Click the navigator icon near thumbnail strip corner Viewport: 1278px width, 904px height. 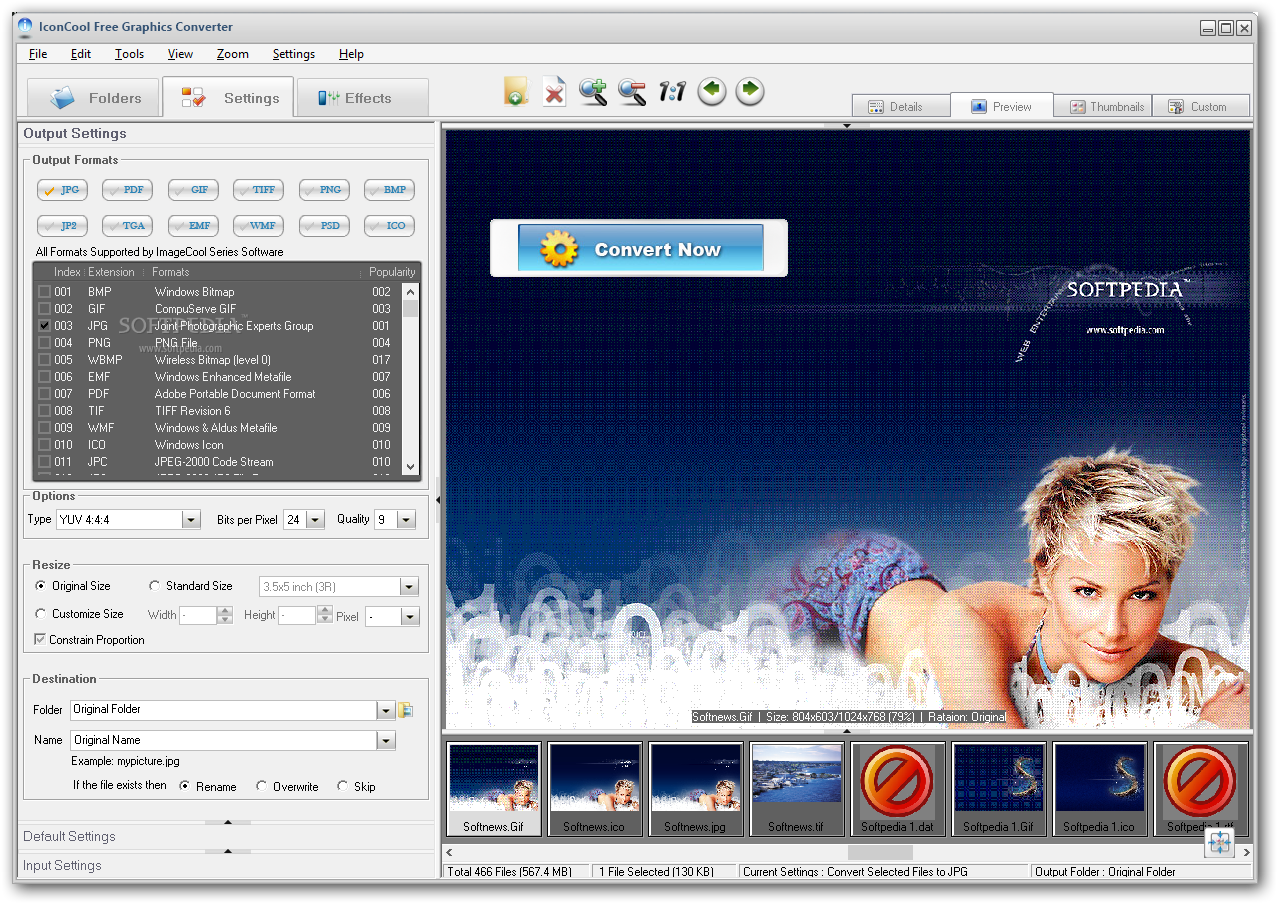coord(1220,843)
